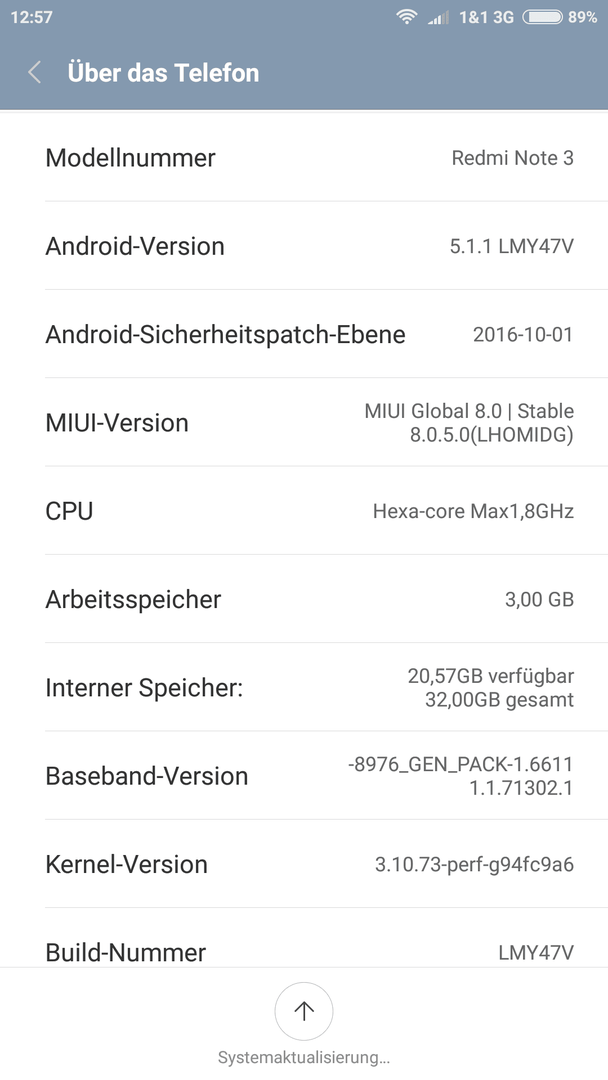Open the Modellnummer row
The image size is (608, 1080).
coord(304,158)
